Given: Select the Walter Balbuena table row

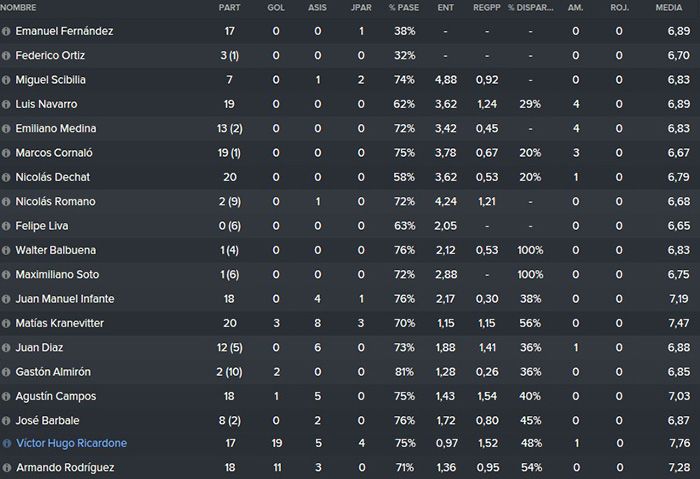Looking at the screenshot, I should click(x=350, y=250).
